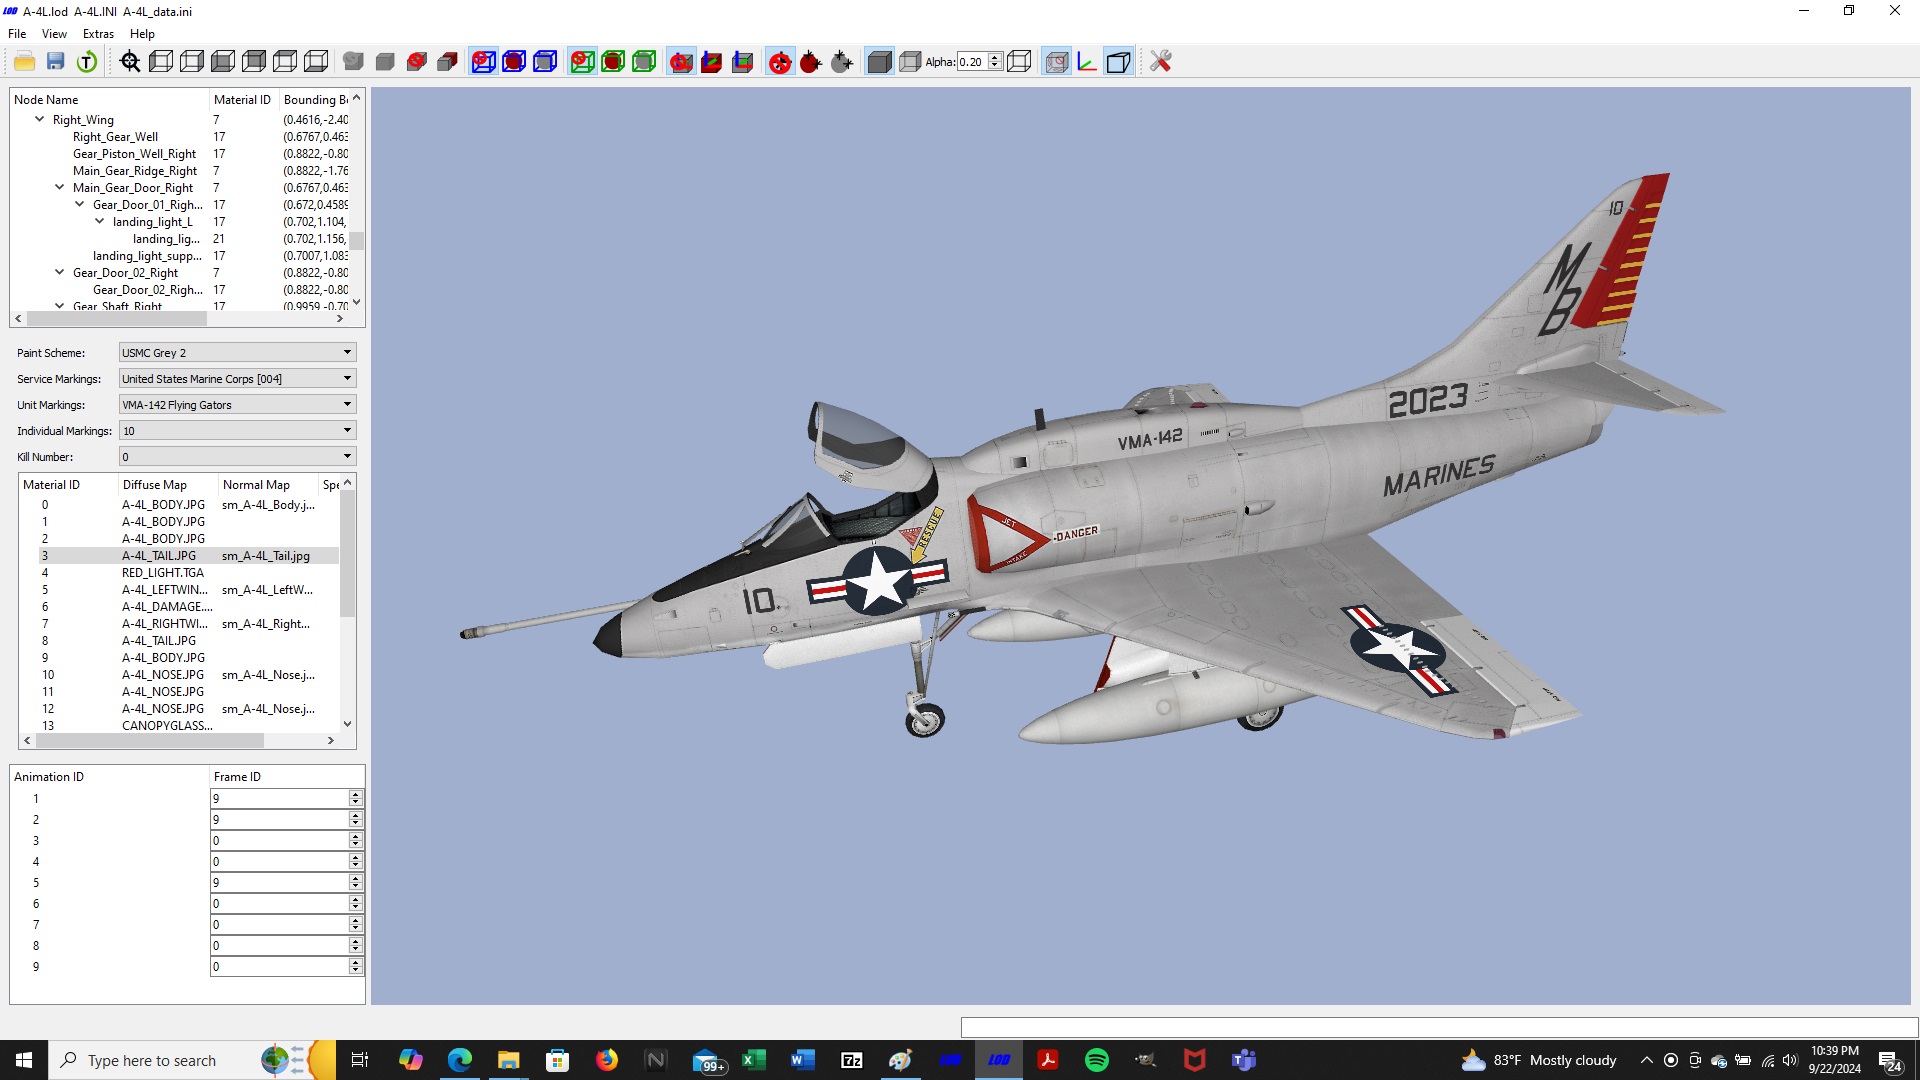This screenshot has width=1920, height=1080.
Task: Click the grey cube with axes icon
Action: (742, 62)
